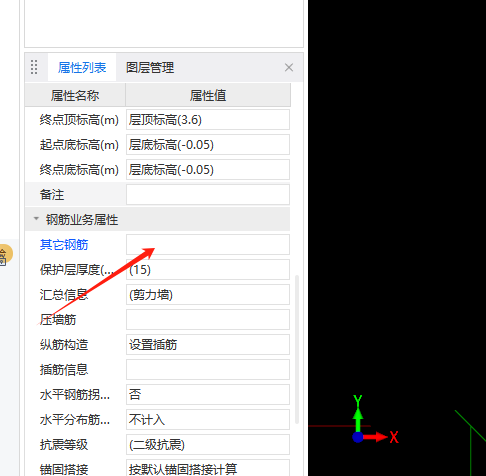Change the 水平分布筋... value 不计入

point(208,420)
